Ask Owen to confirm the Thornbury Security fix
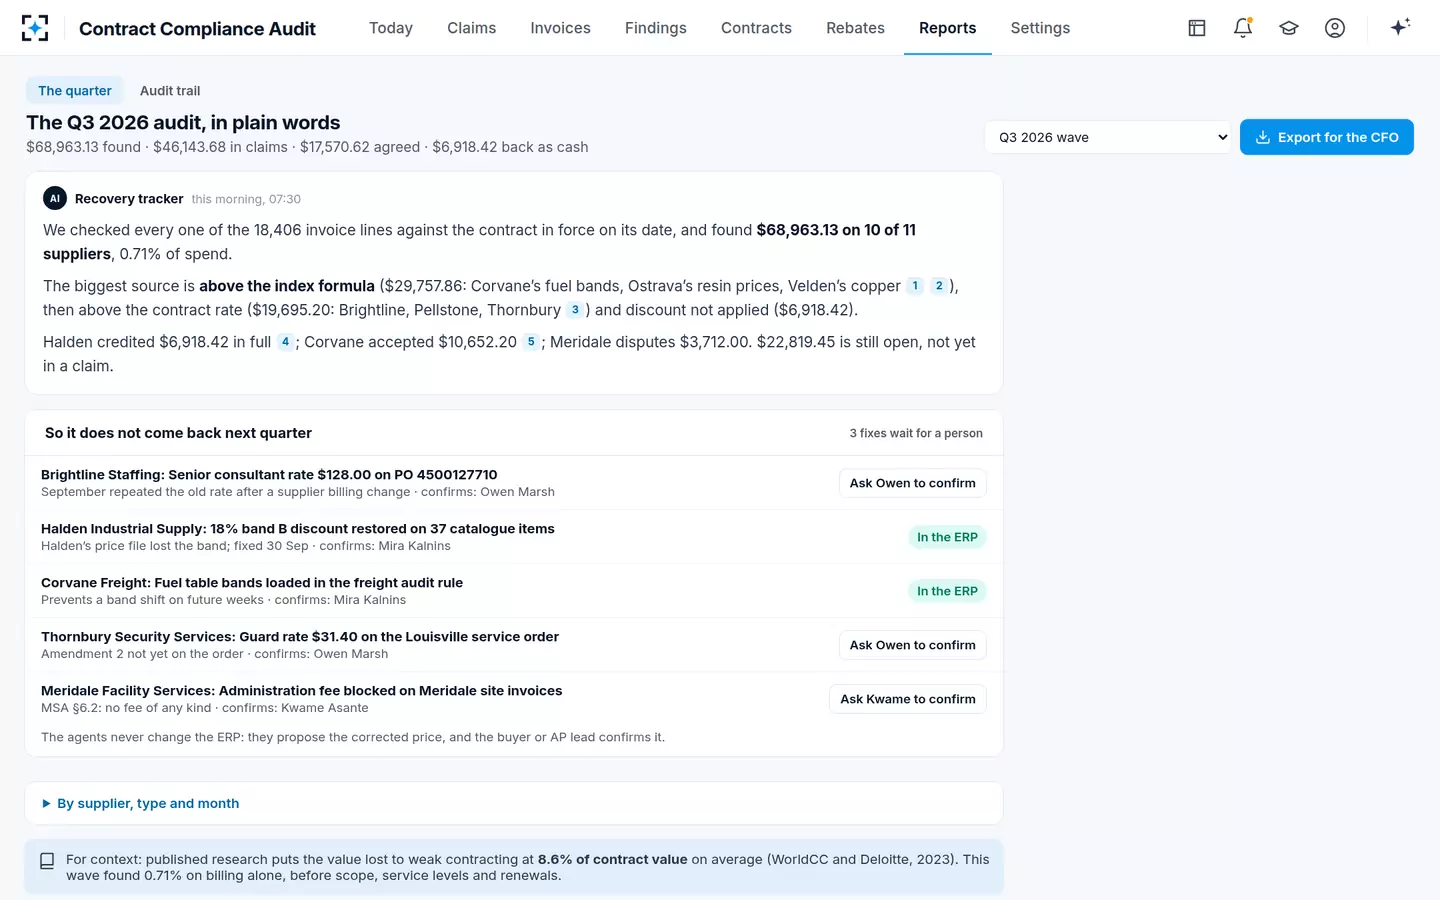1440x900 pixels. coord(913,645)
